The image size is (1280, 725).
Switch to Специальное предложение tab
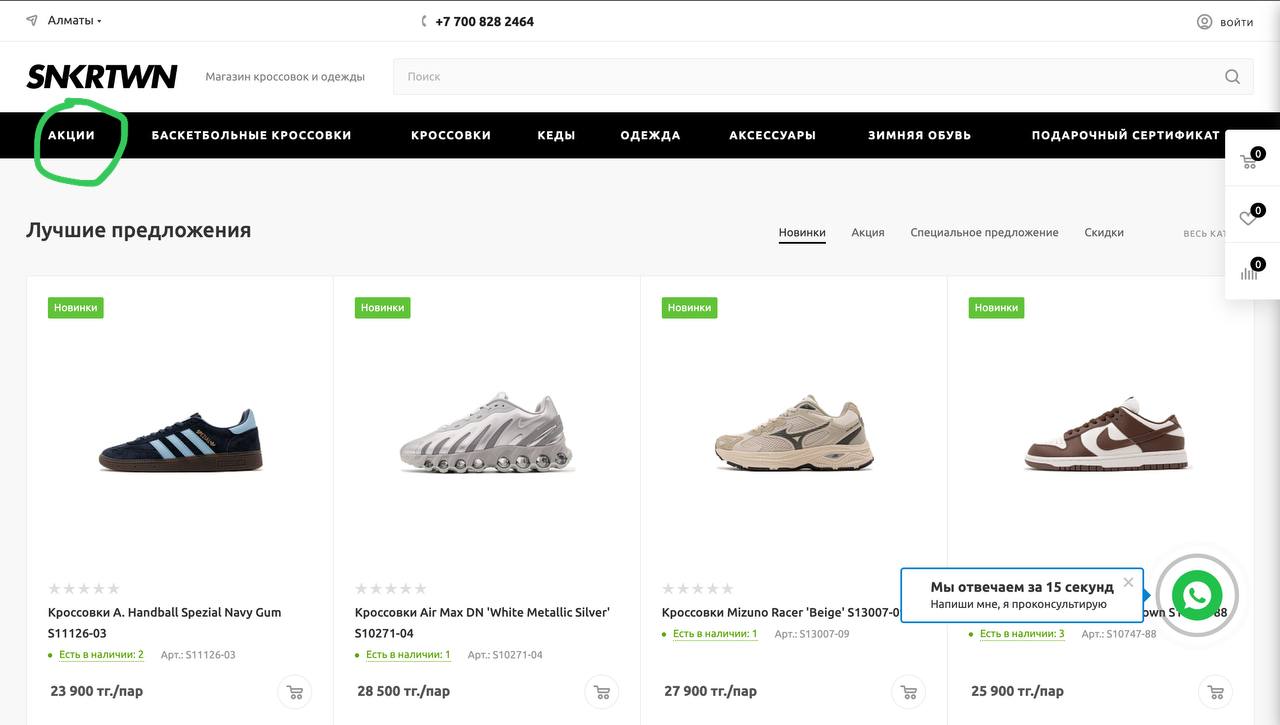pos(984,232)
